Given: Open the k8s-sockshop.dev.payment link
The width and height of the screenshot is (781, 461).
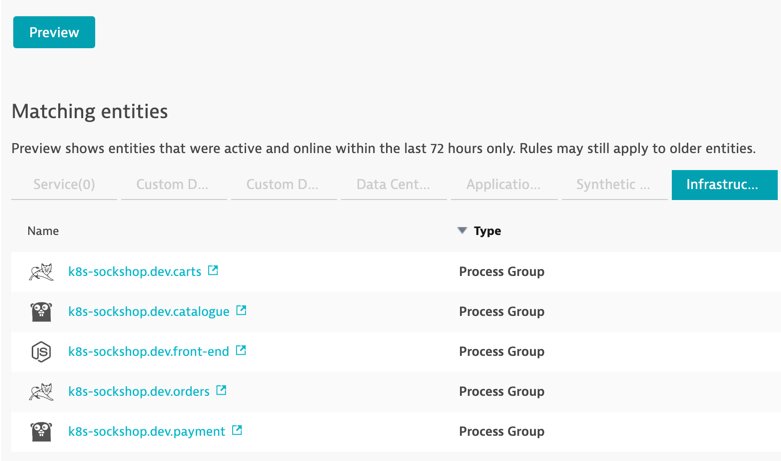Looking at the screenshot, I should pos(146,432).
